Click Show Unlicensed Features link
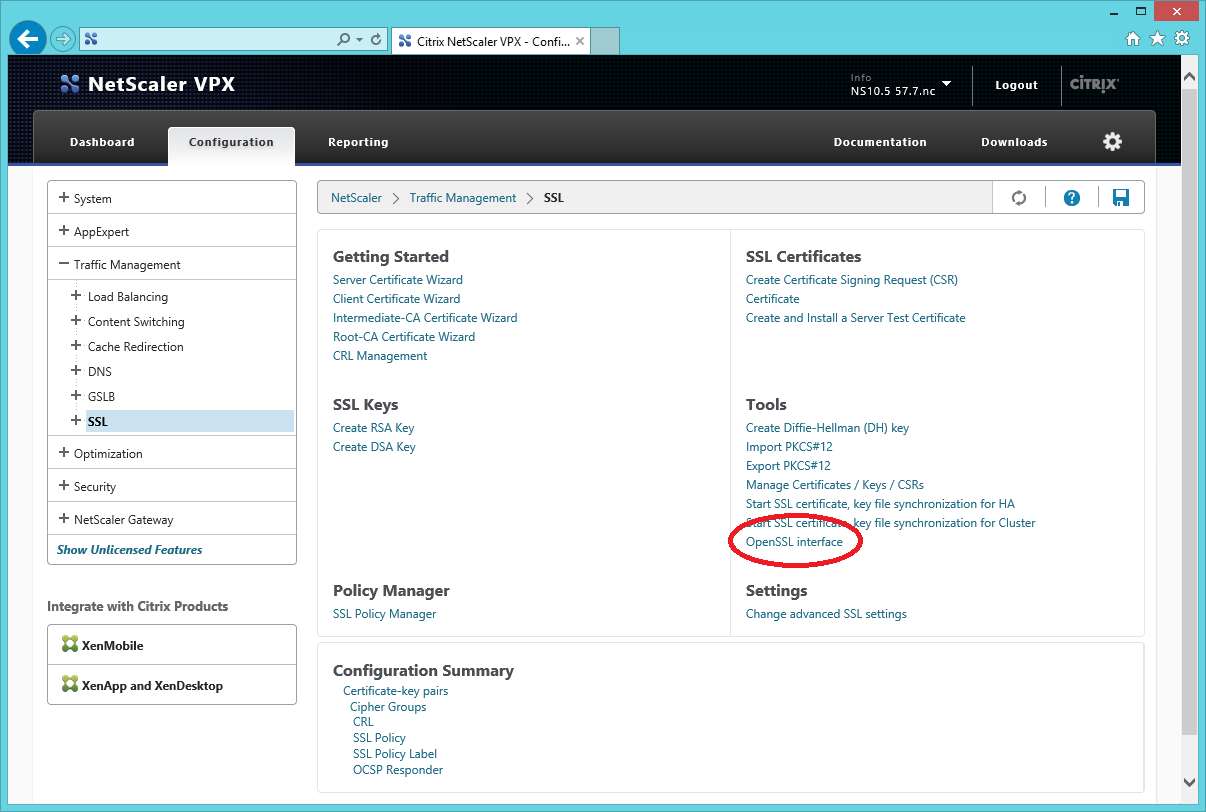Image resolution: width=1206 pixels, height=812 pixels. pyautogui.click(x=130, y=550)
